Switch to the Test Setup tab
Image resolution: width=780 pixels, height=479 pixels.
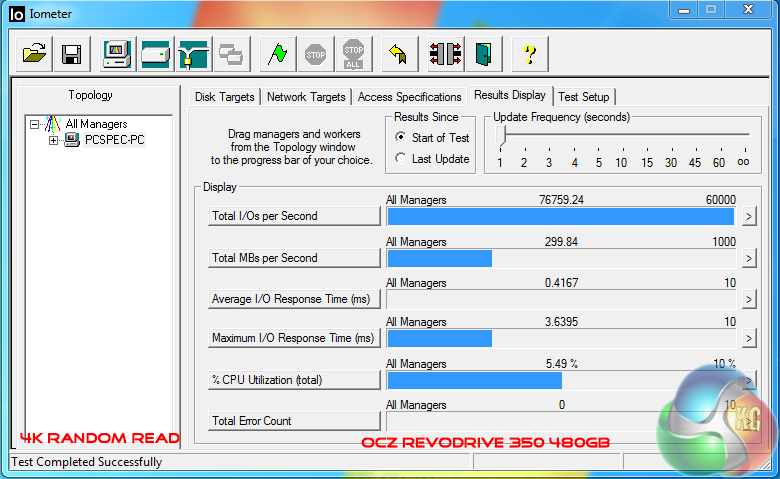click(584, 96)
